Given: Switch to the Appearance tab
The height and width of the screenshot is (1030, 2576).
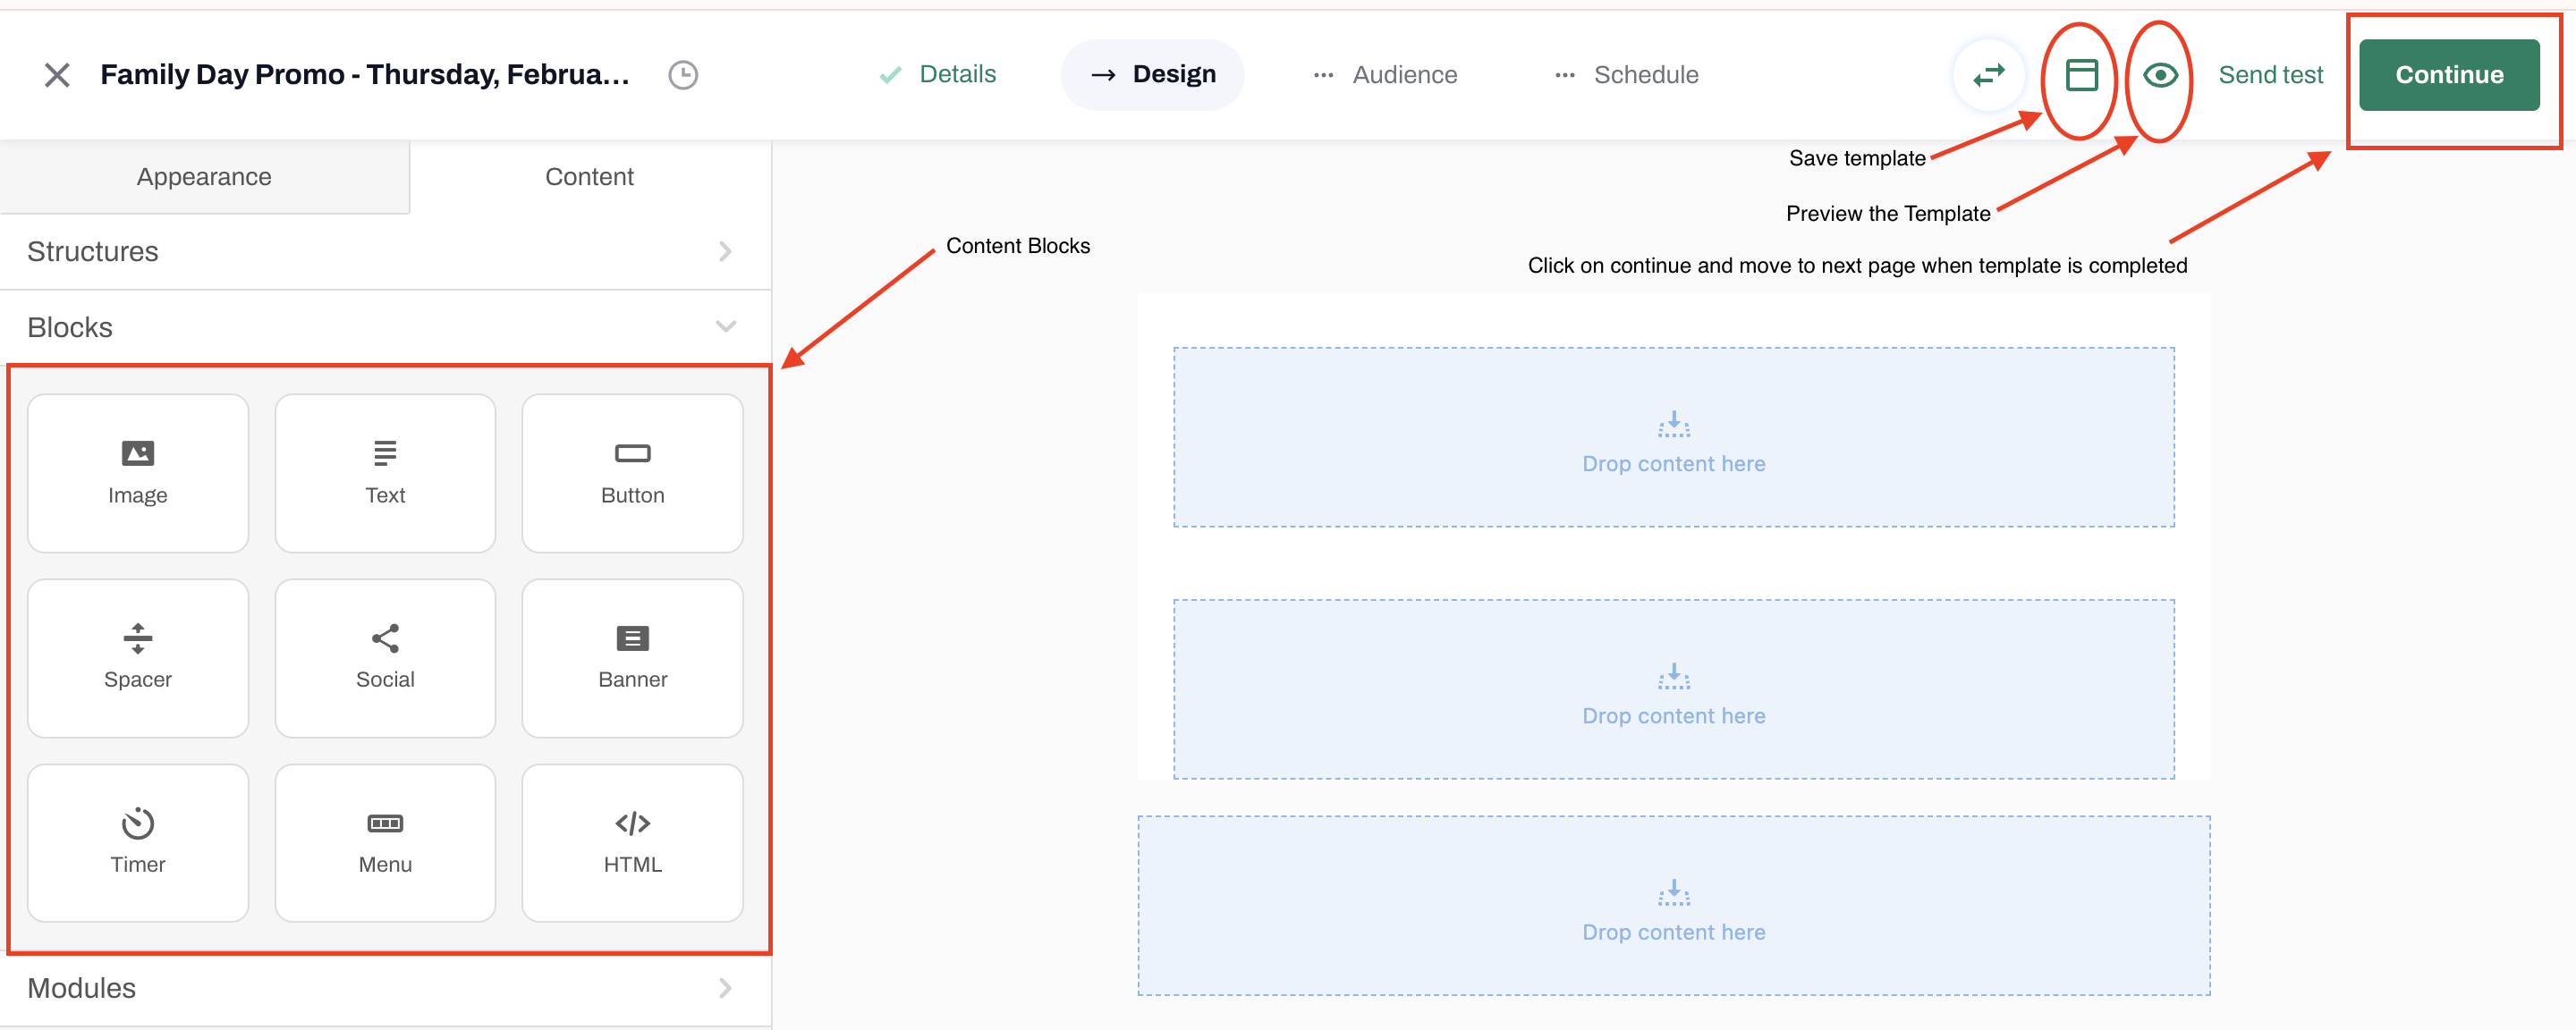Looking at the screenshot, I should [204, 177].
